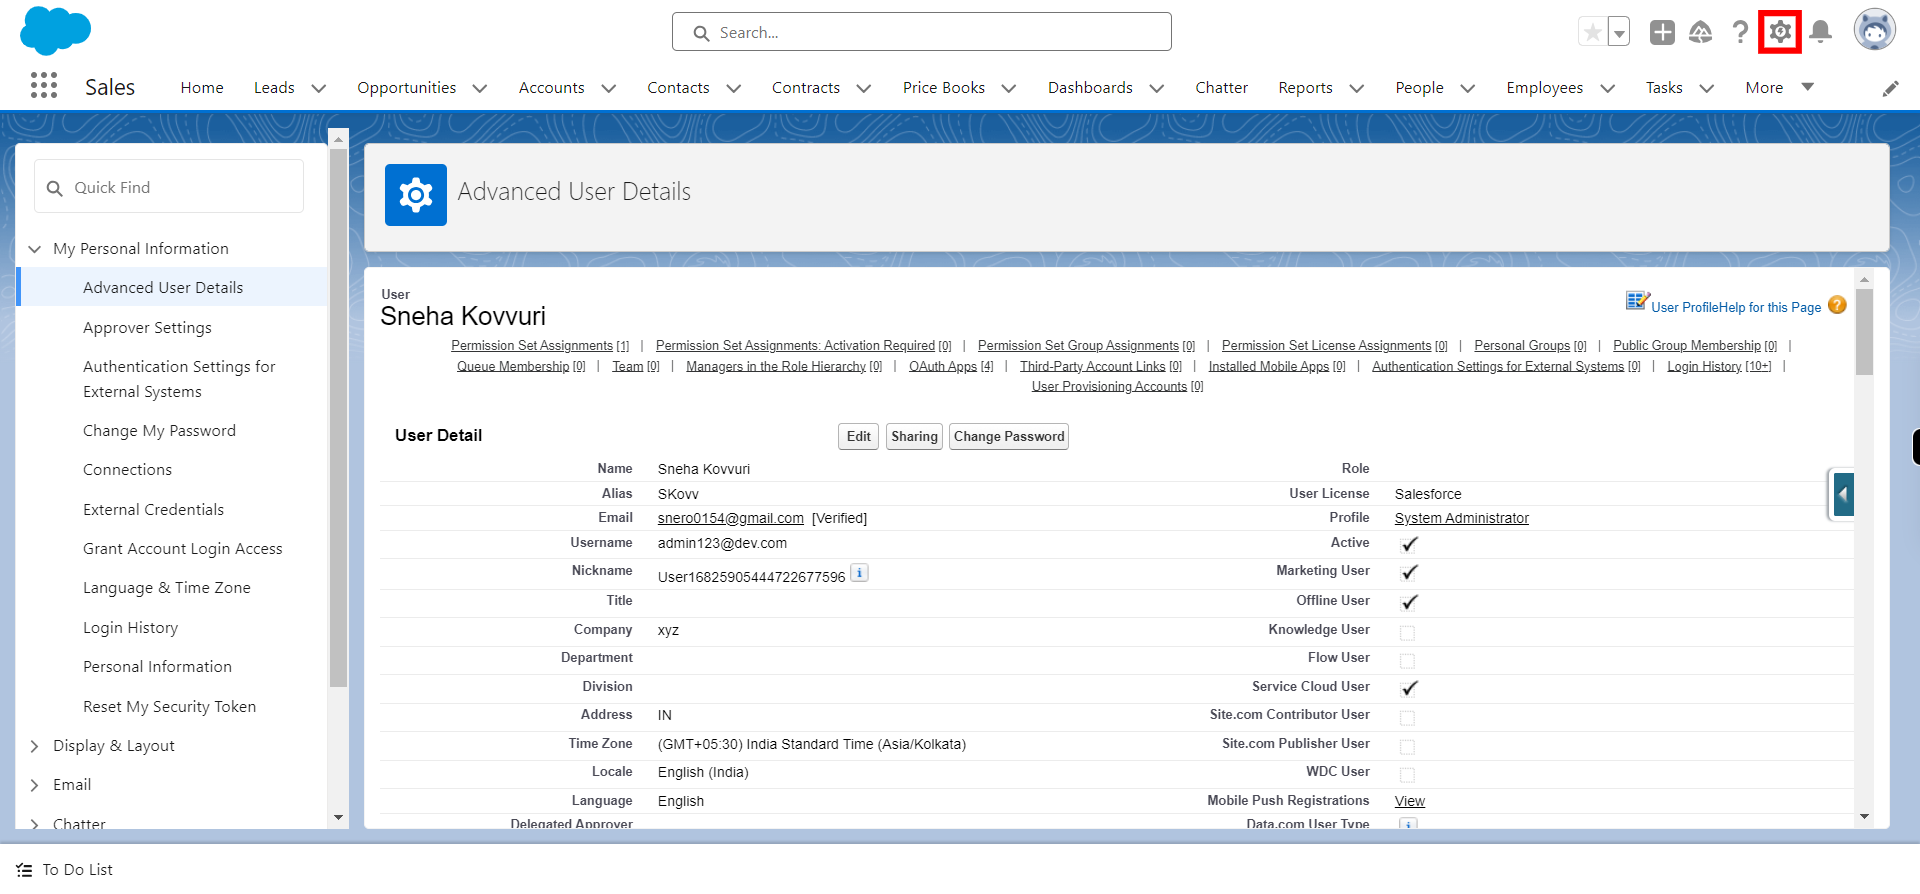Click the global Search field

922,32
